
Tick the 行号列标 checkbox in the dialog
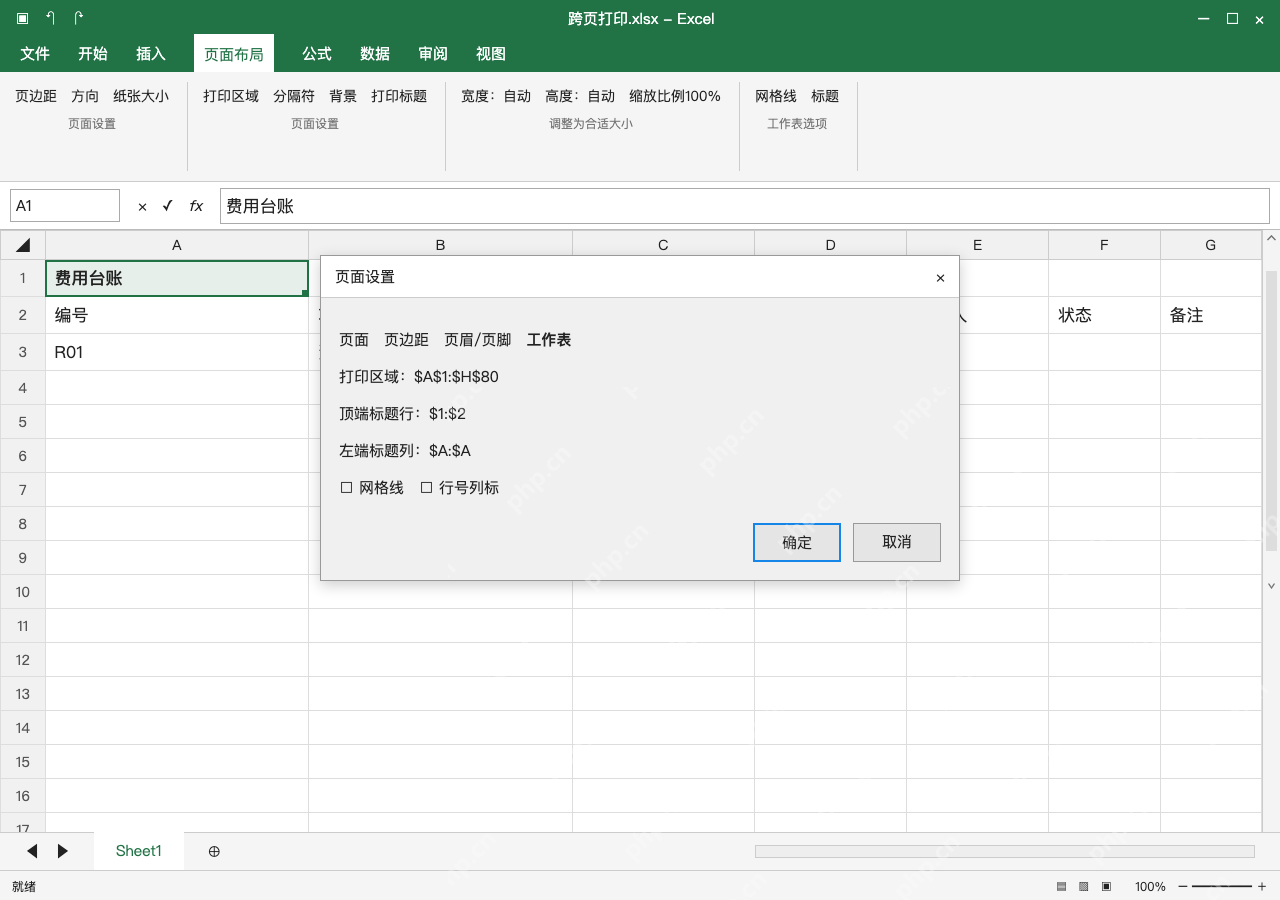click(426, 488)
